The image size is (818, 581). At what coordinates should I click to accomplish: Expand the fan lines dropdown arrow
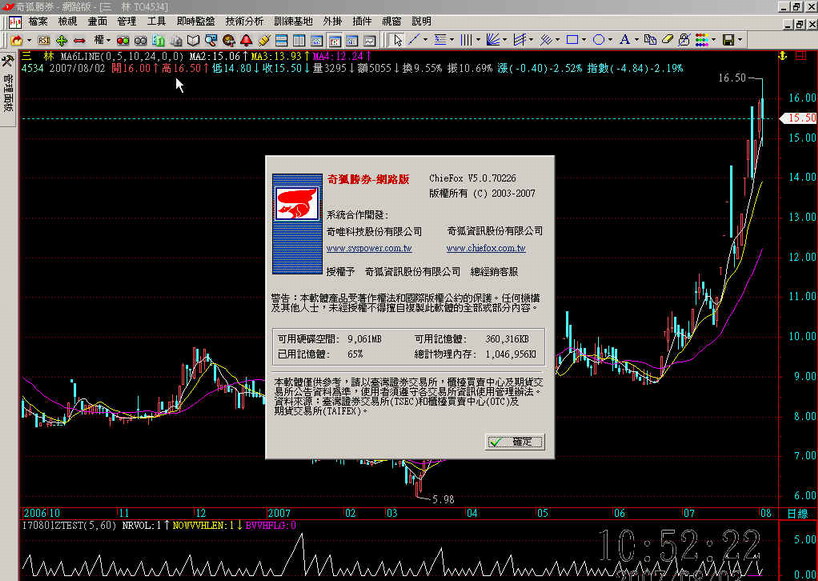point(504,40)
